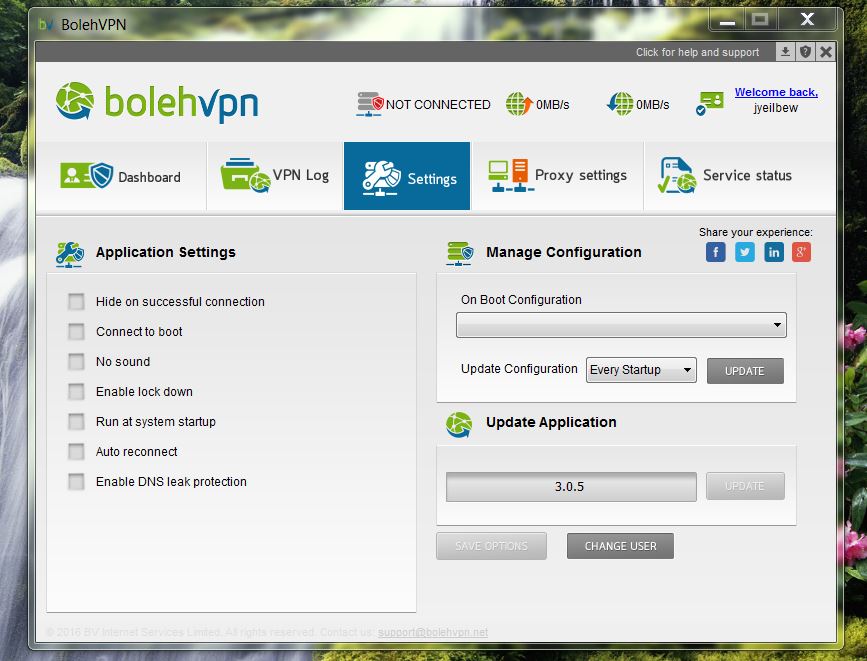The image size is (867, 661).
Task: Enable the Auto reconnect checkbox
Action: (x=76, y=451)
